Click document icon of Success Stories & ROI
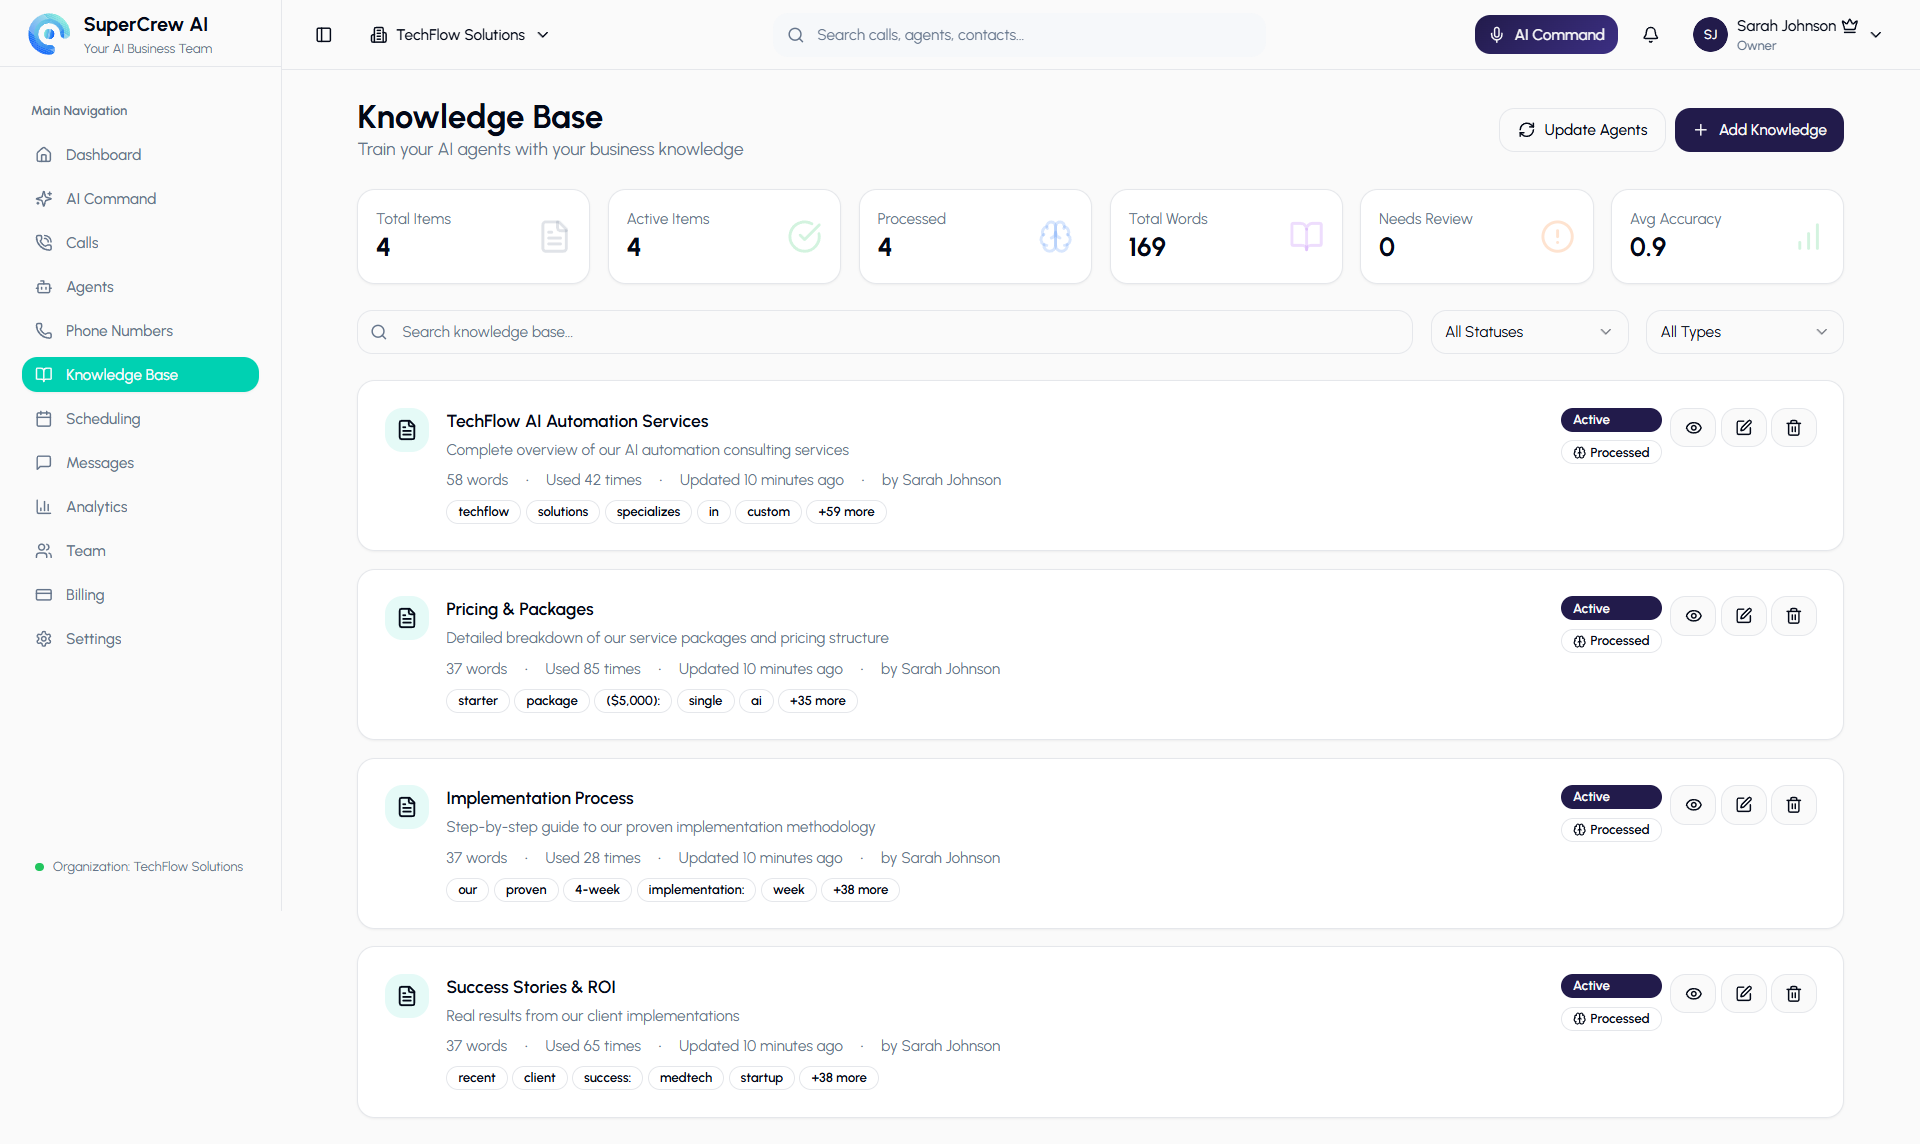Viewport: 1920px width, 1144px height. point(407,996)
